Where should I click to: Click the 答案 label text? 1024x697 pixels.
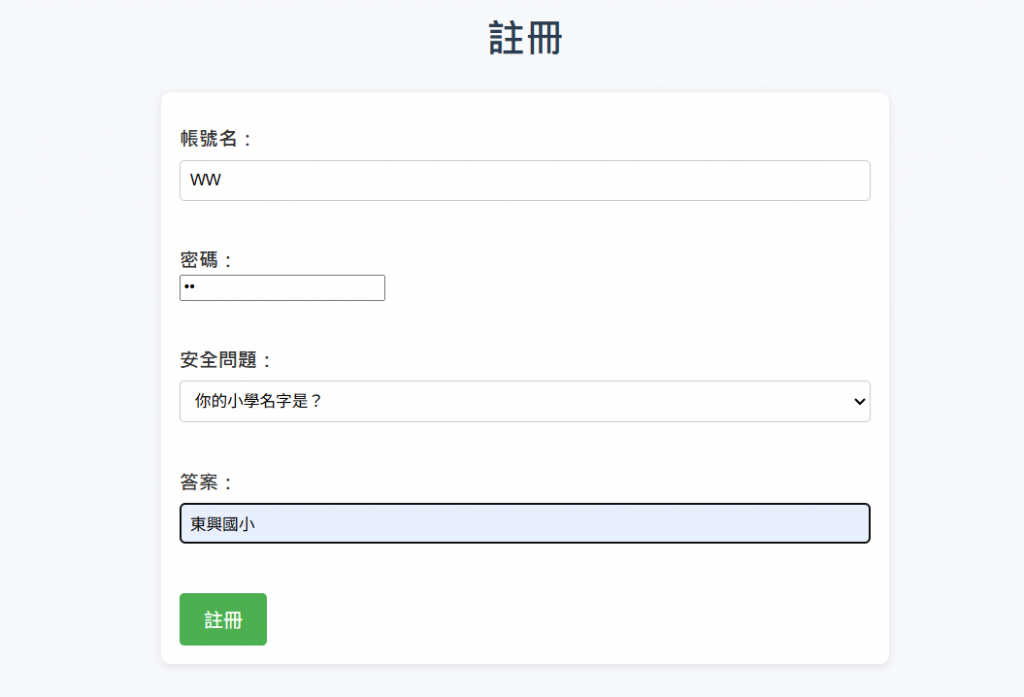click(200, 483)
